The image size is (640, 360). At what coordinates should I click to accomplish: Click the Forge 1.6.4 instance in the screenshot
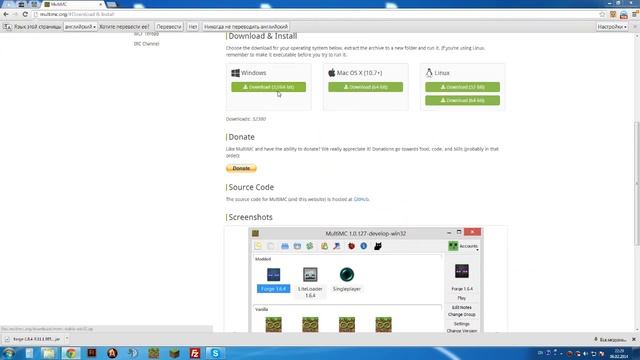pyautogui.click(x=273, y=280)
